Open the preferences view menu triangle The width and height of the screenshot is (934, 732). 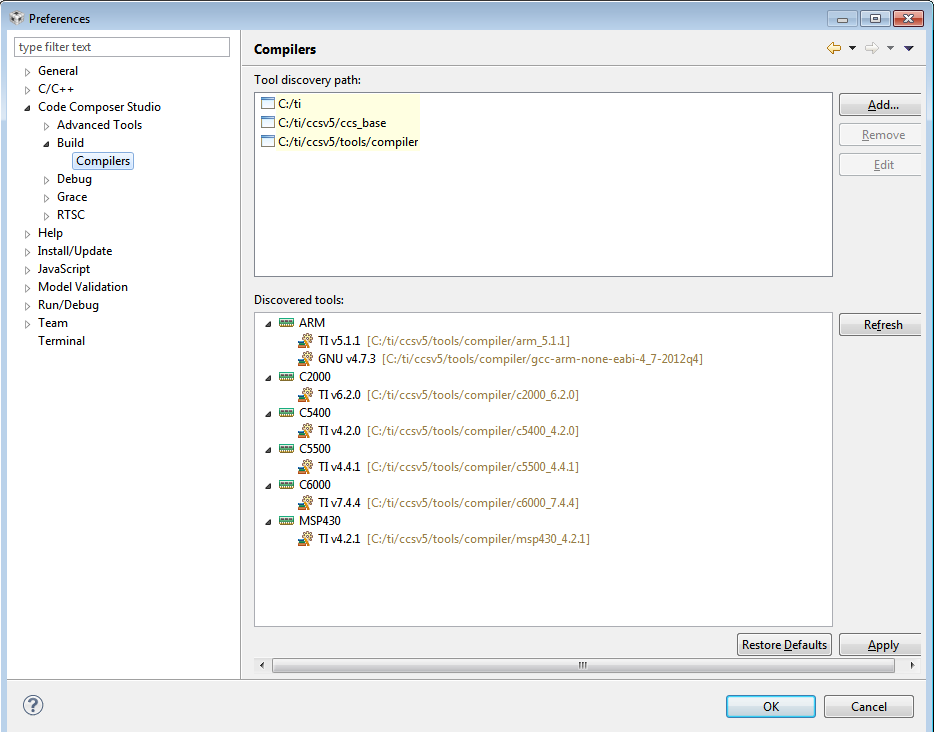click(908, 48)
